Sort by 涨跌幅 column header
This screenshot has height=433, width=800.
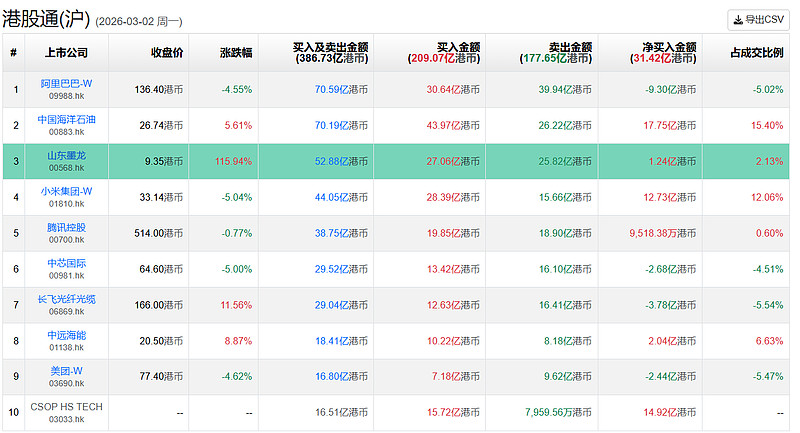(236, 52)
